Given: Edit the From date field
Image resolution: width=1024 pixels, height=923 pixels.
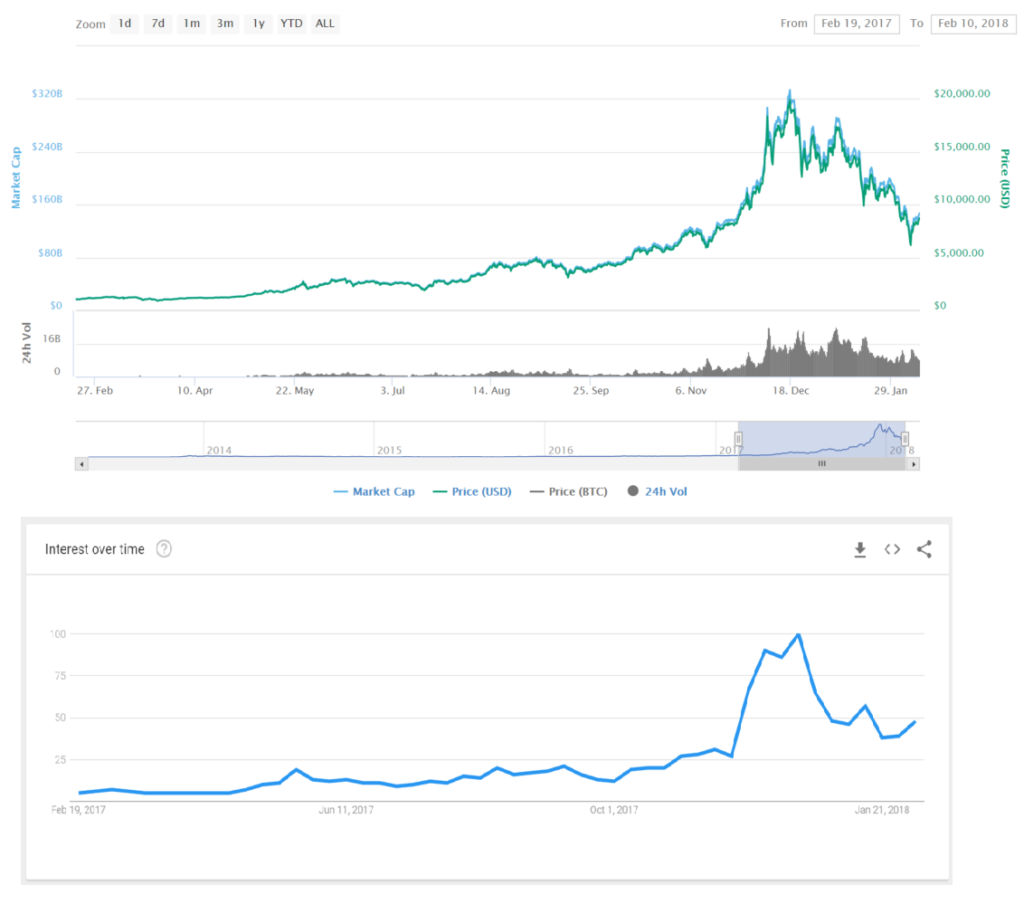Looking at the screenshot, I should click(856, 24).
